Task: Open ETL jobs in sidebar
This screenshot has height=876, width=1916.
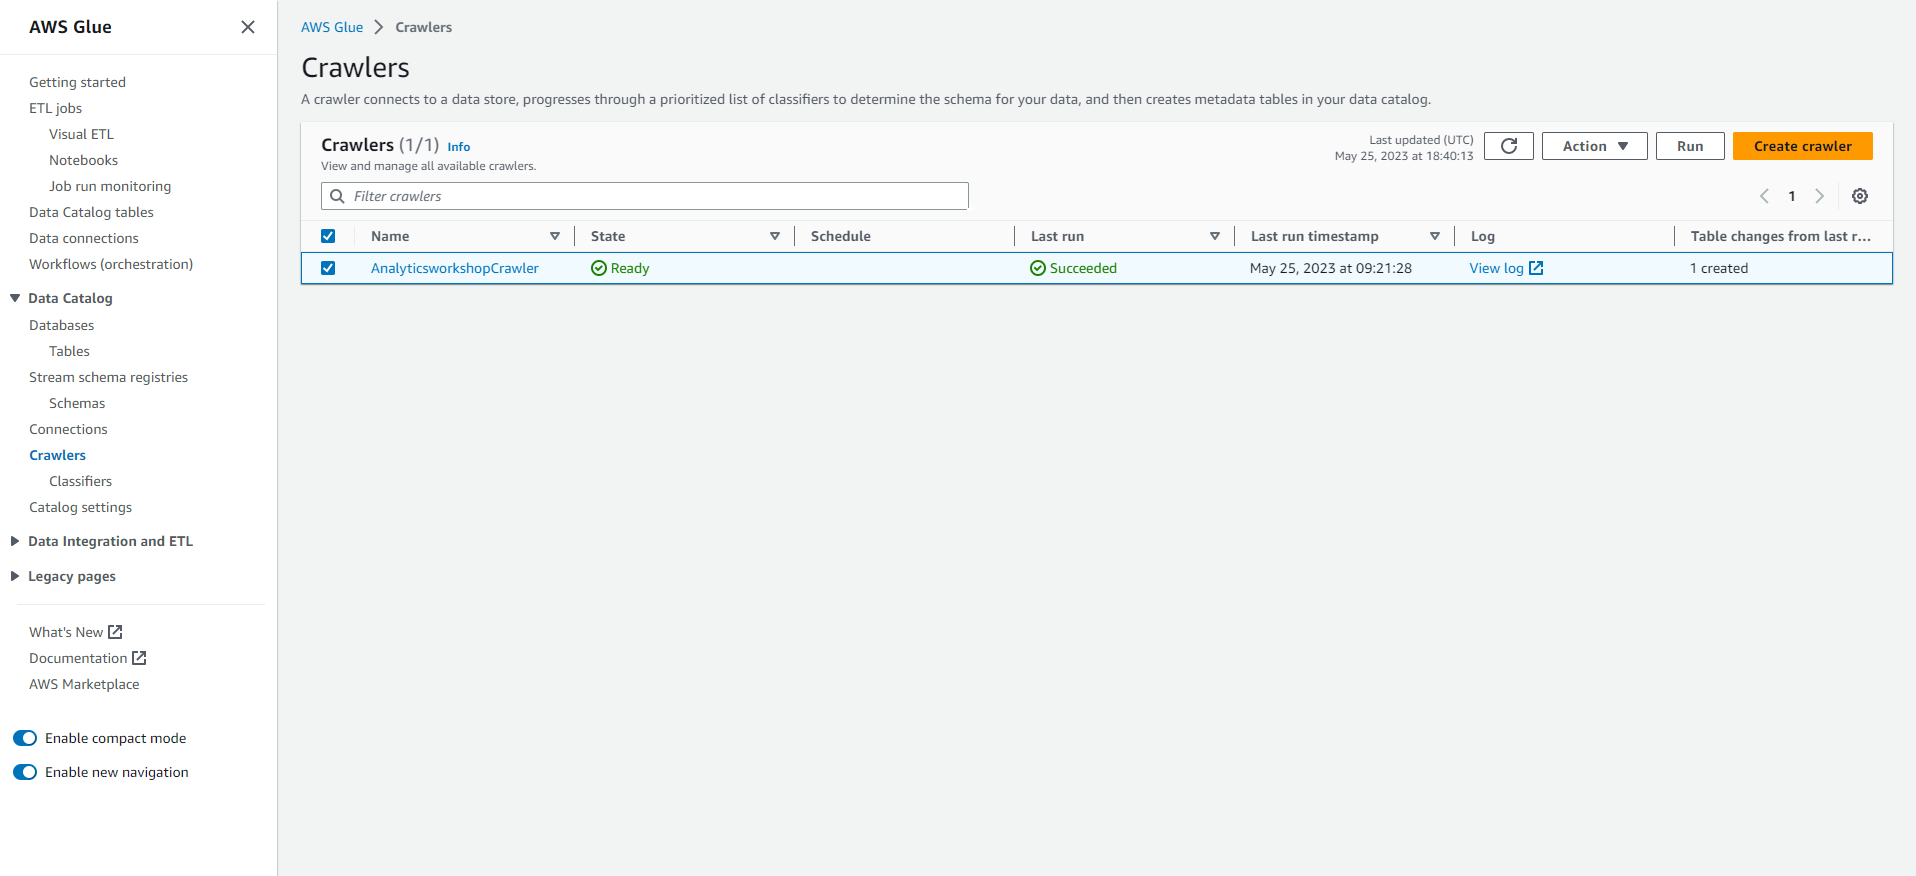Action: click(55, 108)
